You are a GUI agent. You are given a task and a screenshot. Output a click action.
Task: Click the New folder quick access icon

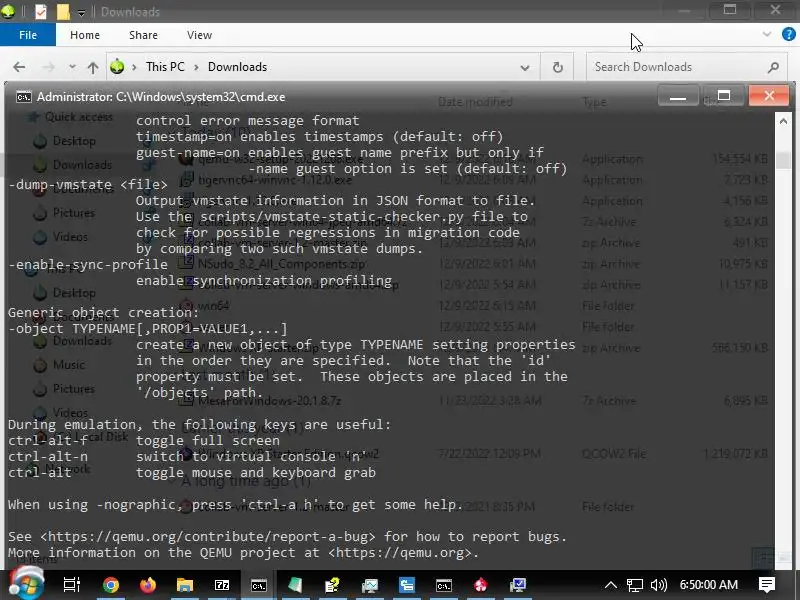63,11
